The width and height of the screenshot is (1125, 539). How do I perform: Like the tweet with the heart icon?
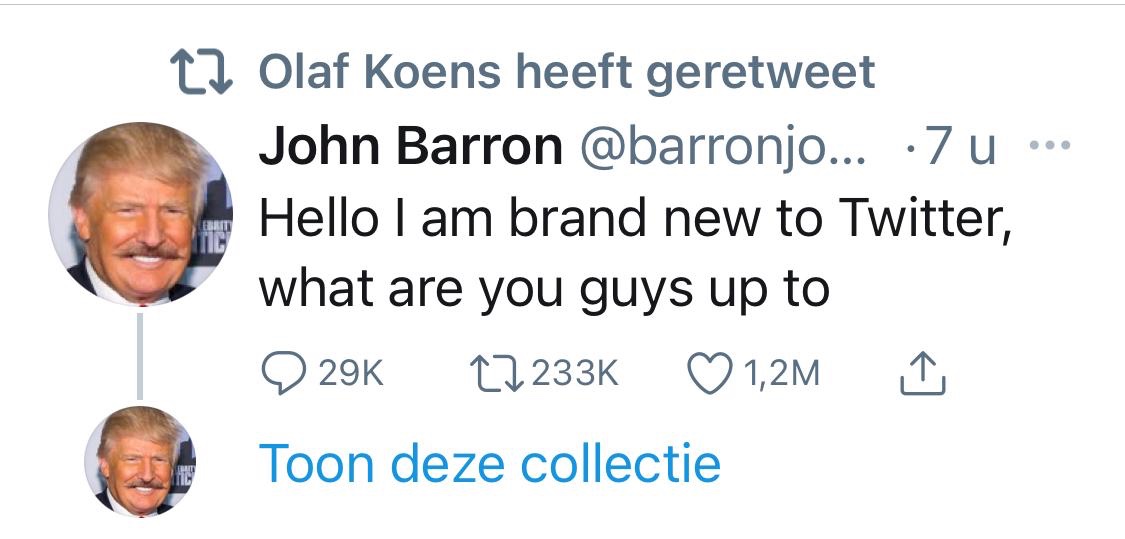click(x=708, y=374)
